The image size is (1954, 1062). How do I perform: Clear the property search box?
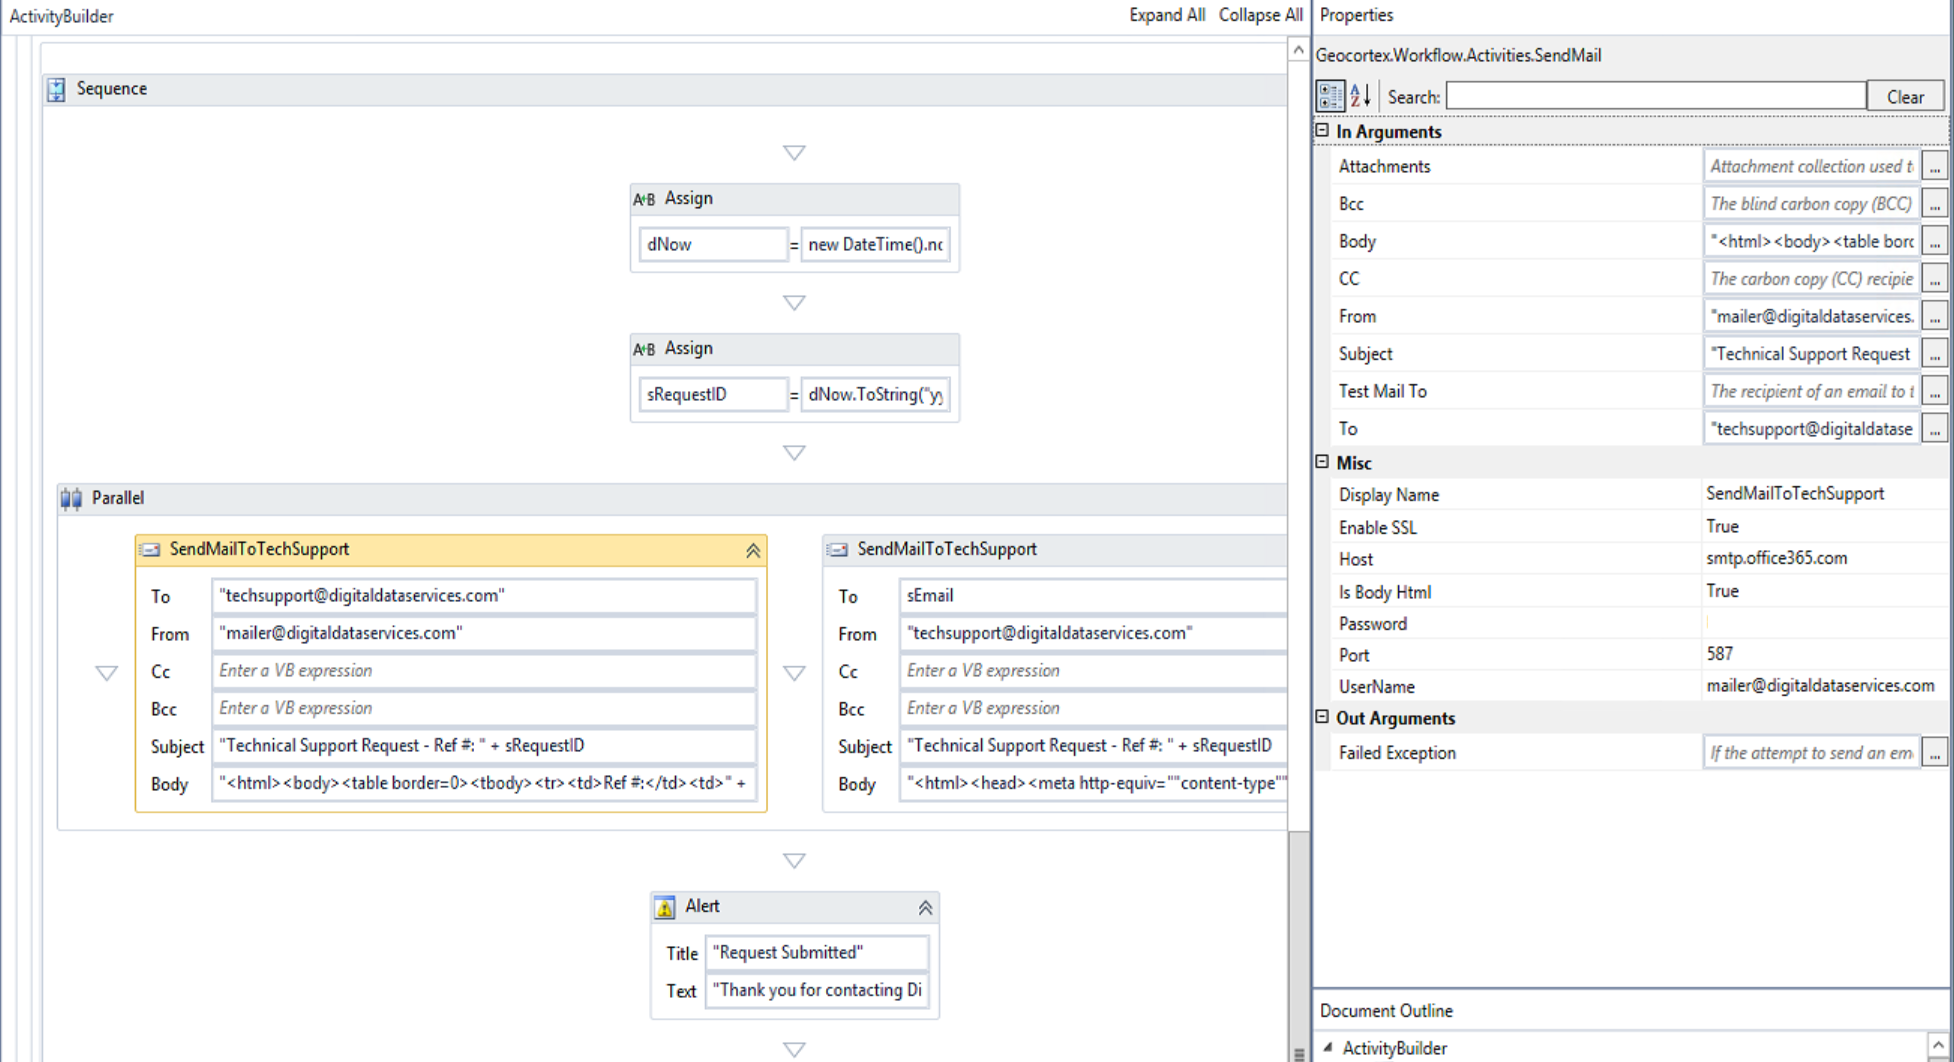[x=1905, y=97]
